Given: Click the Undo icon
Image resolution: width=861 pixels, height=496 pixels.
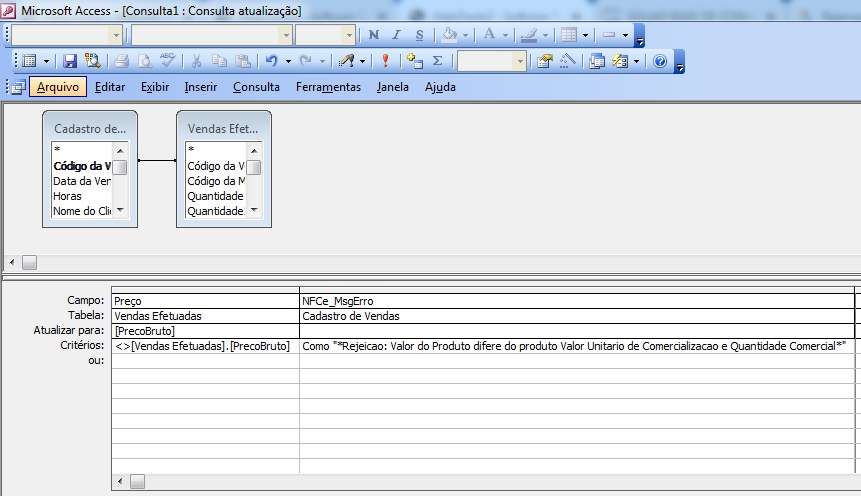Looking at the screenshot, I should [x=271, y=61].
